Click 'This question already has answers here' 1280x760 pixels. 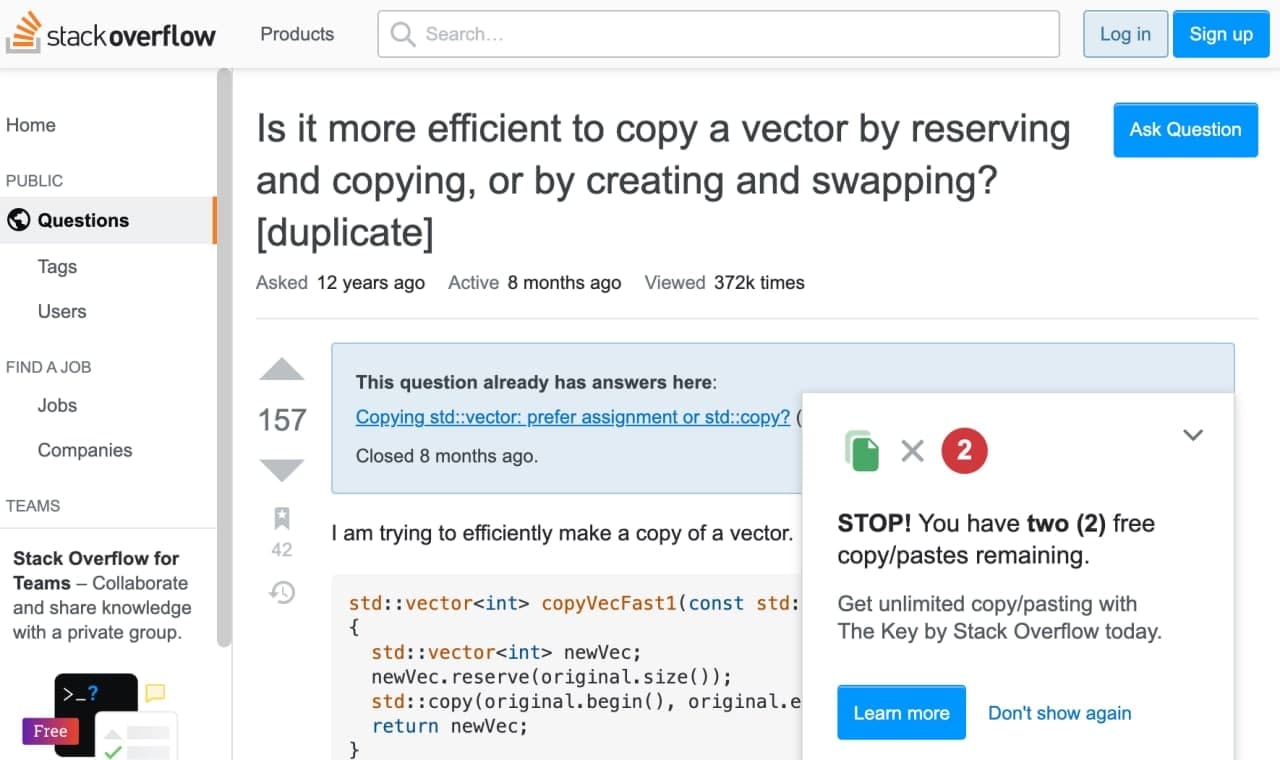coord(536,382)
